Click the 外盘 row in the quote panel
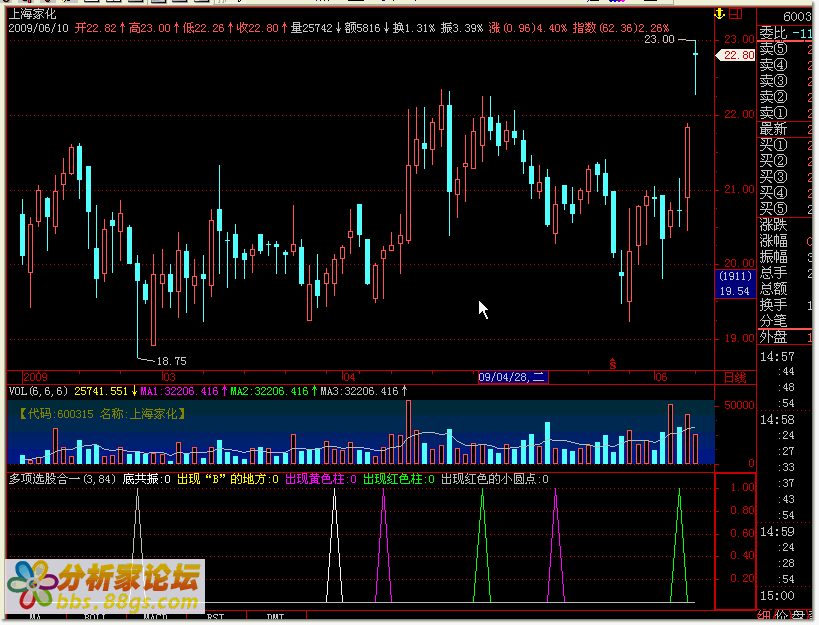819x625 pixels. pos(785,337)
